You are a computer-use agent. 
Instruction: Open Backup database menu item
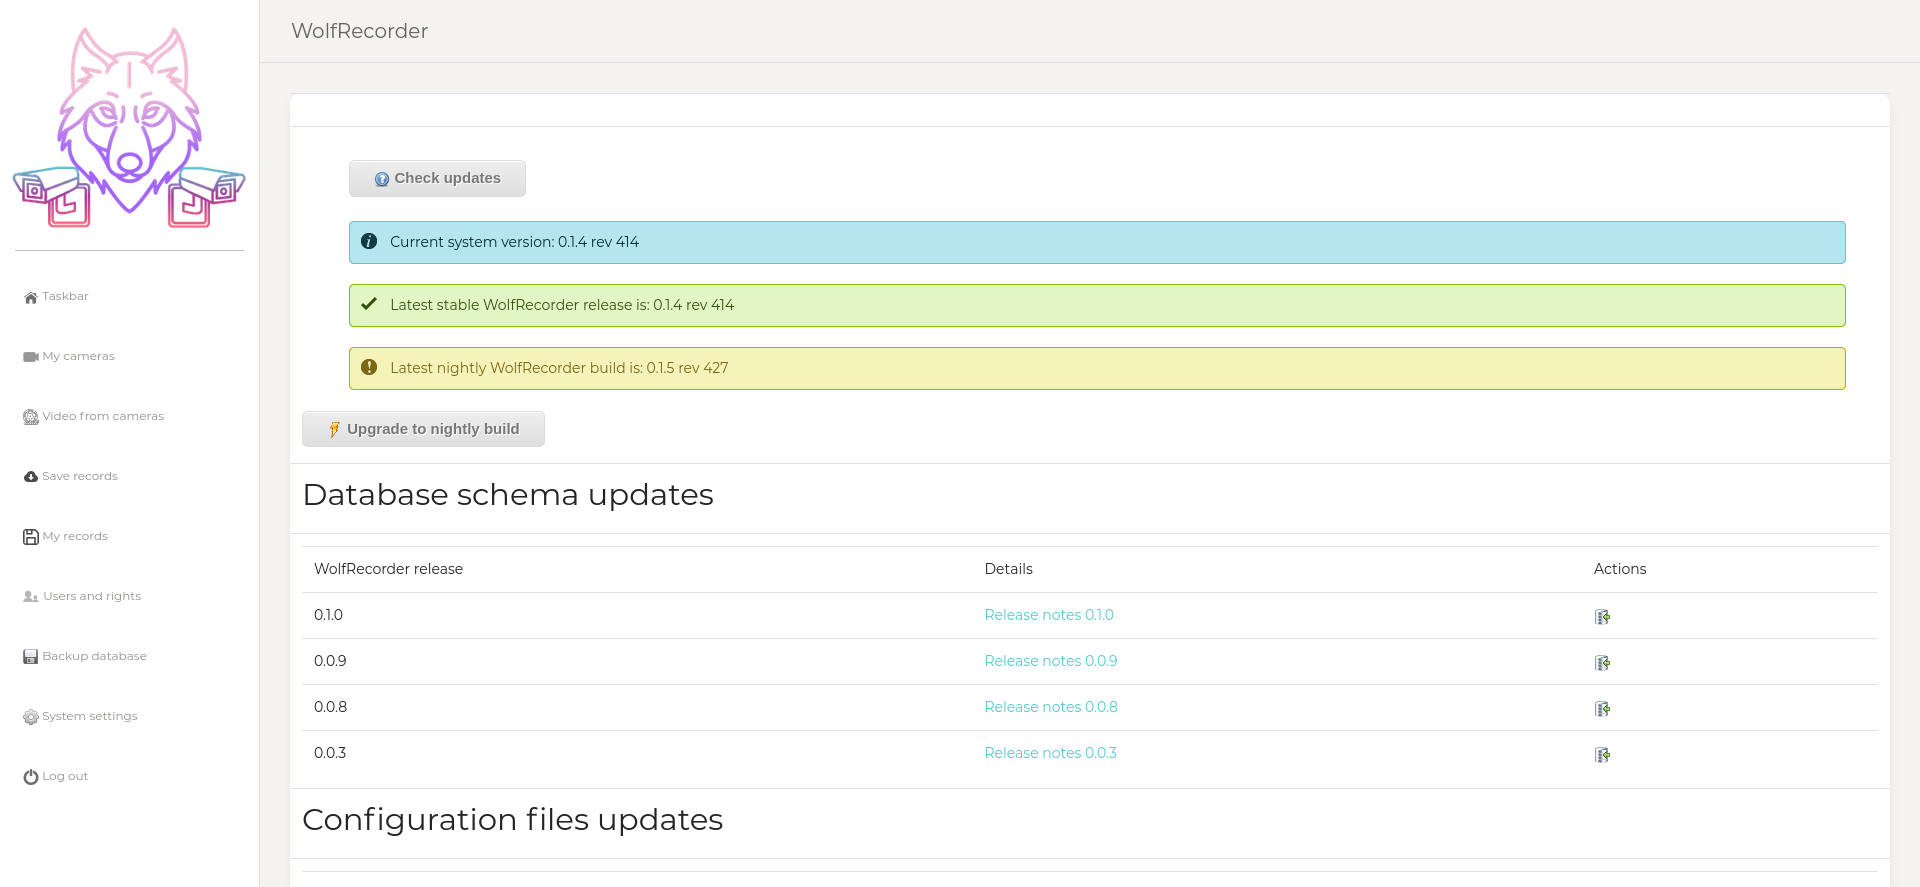coord(94,656)
